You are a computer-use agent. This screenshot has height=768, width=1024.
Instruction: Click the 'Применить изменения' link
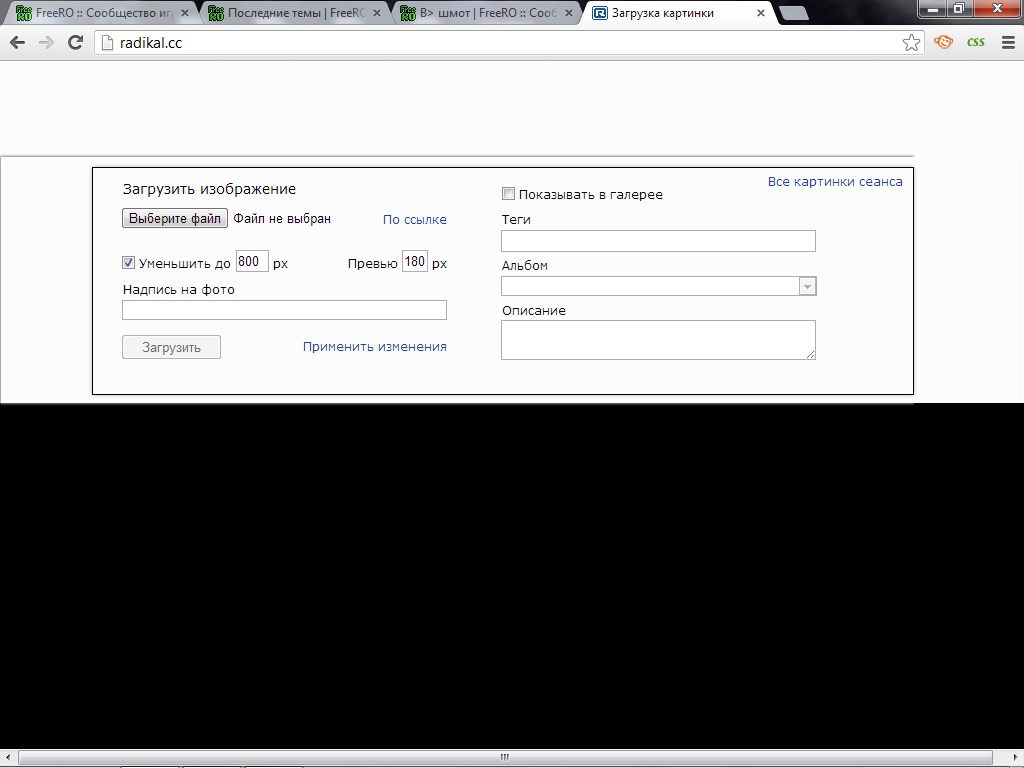coord(374,347)
